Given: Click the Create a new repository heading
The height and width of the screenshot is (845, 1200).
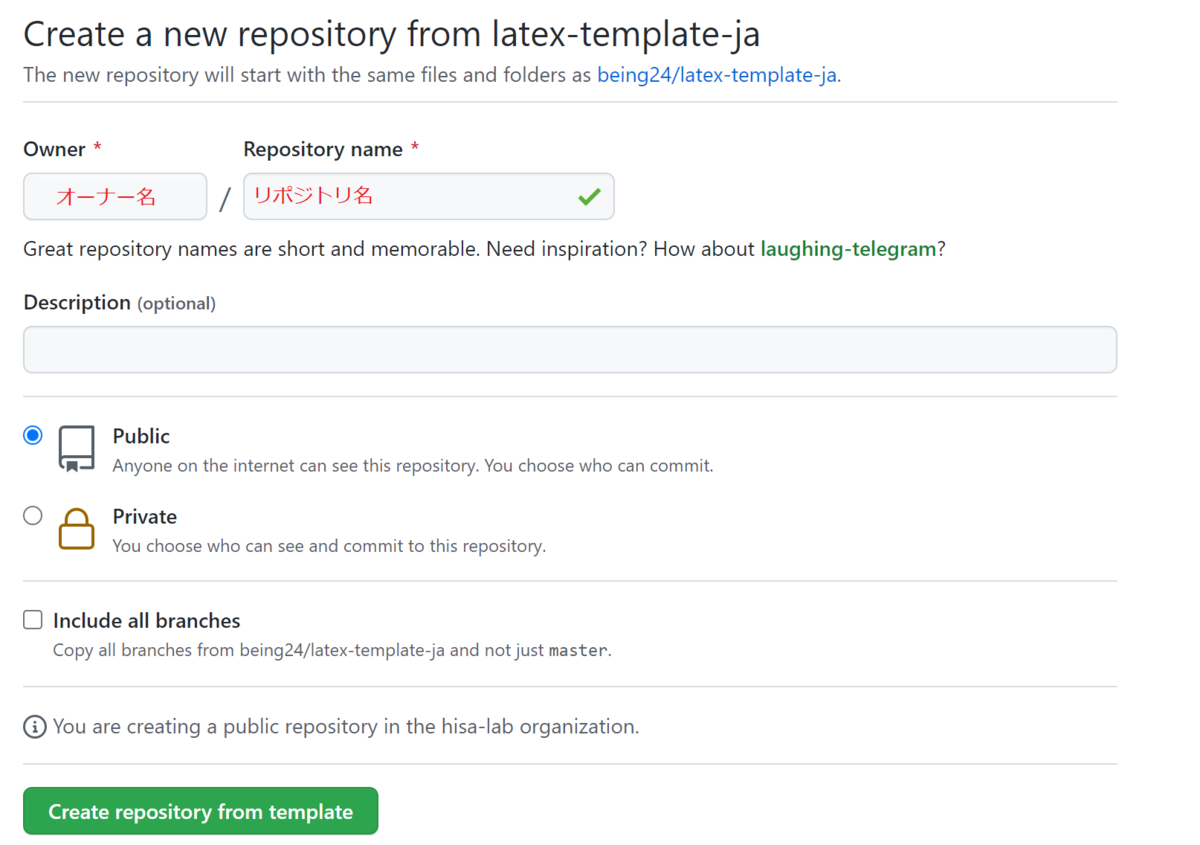Looking at the screenshot, I should [x=391, y=35].
